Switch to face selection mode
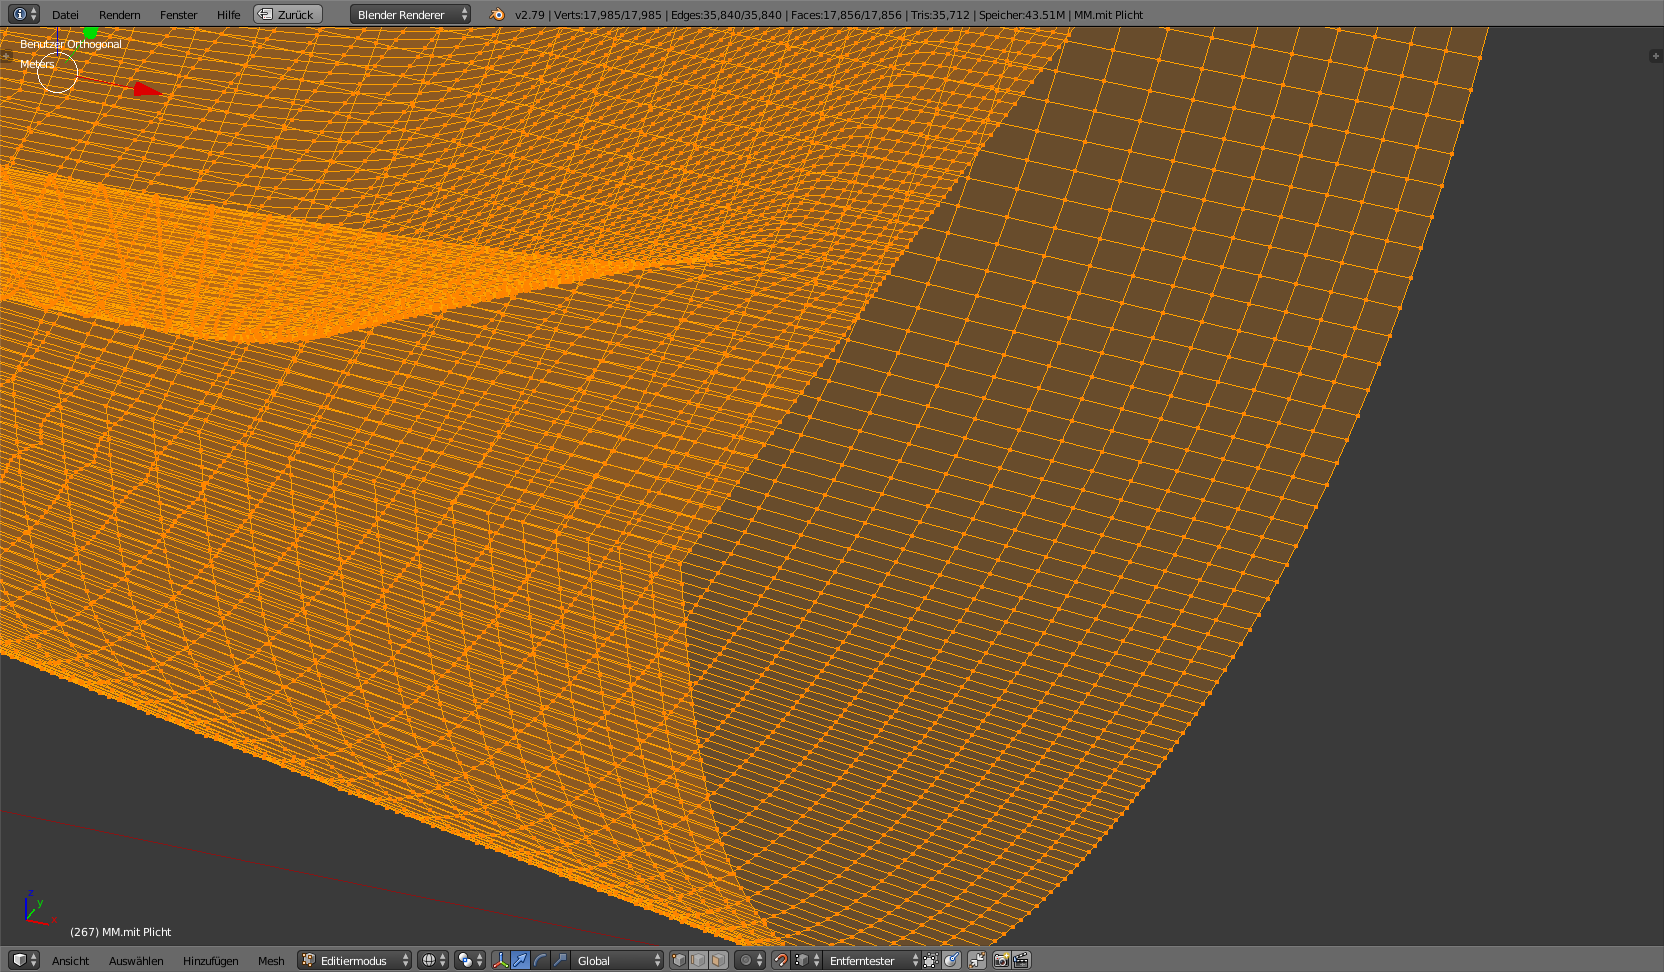This screenshot has width=1664, height=972. click(718, 960)
